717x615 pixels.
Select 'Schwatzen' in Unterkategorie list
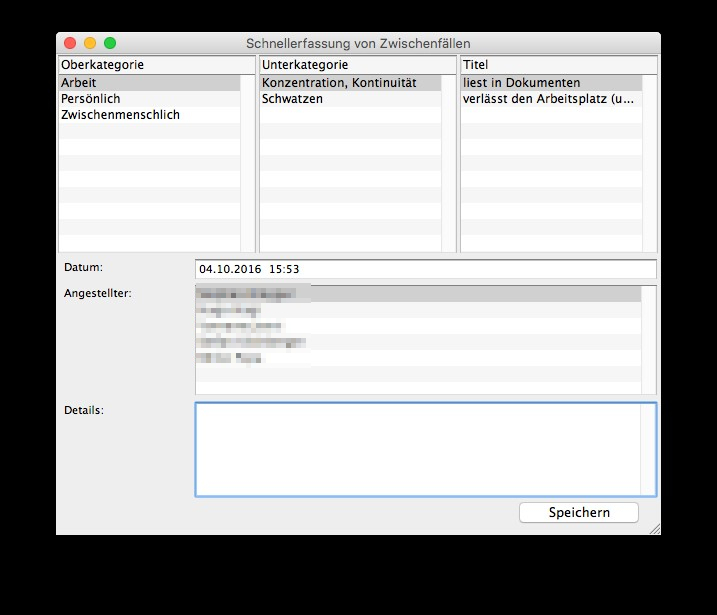pos(349,99)
